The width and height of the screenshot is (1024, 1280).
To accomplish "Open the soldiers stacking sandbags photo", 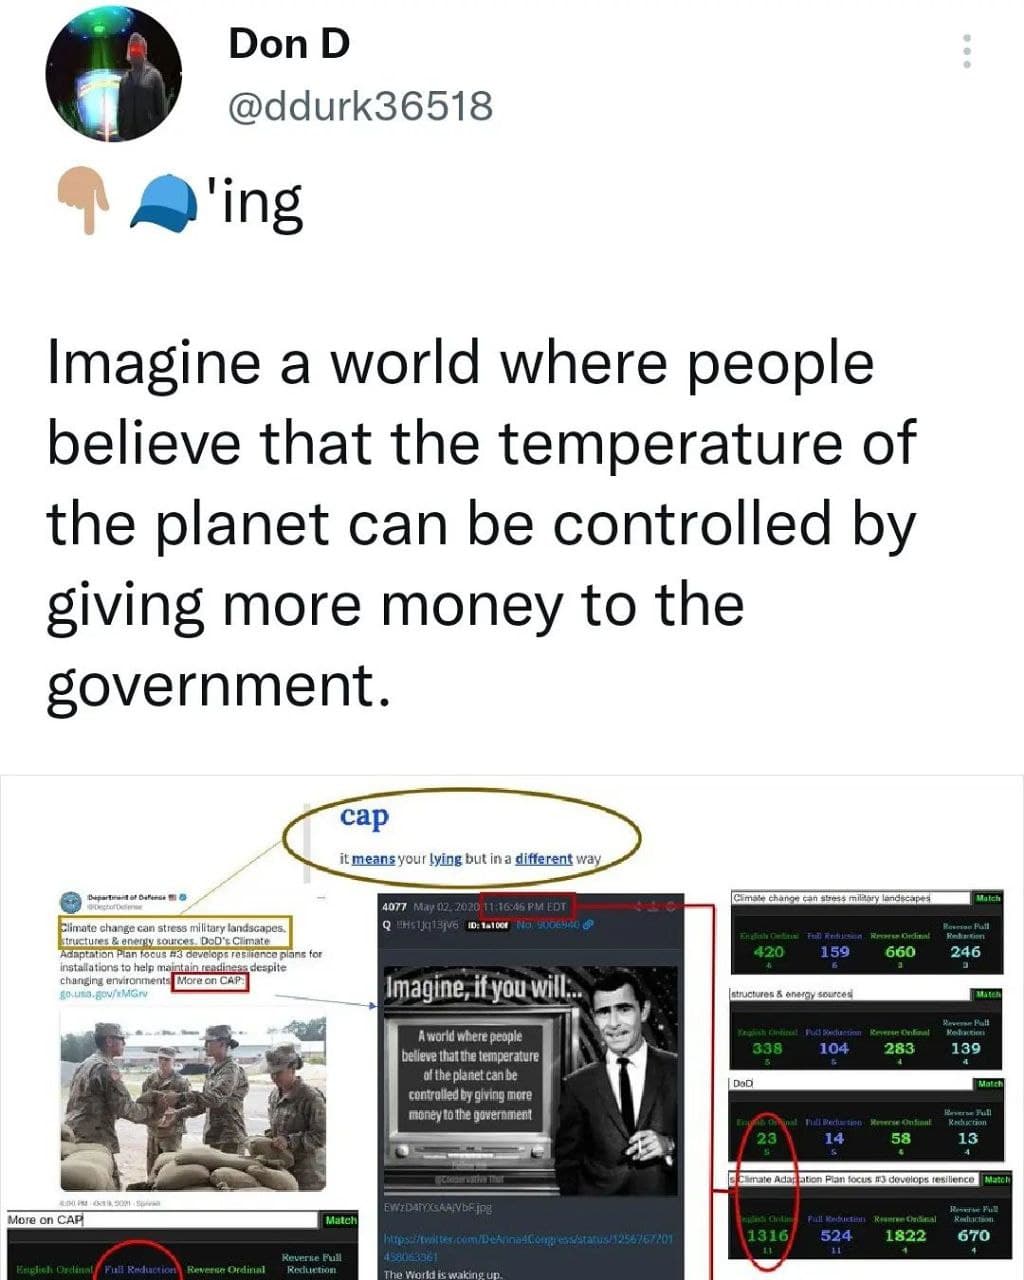I will 193,1105.
